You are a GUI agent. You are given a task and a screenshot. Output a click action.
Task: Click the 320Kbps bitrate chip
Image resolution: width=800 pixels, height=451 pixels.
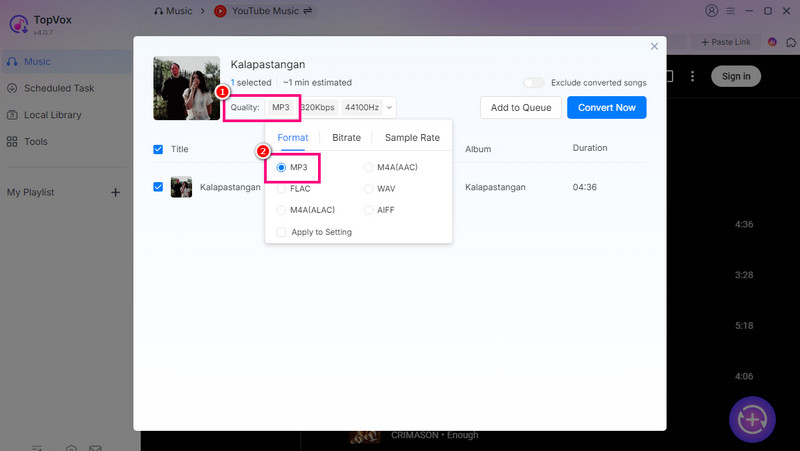317,108
